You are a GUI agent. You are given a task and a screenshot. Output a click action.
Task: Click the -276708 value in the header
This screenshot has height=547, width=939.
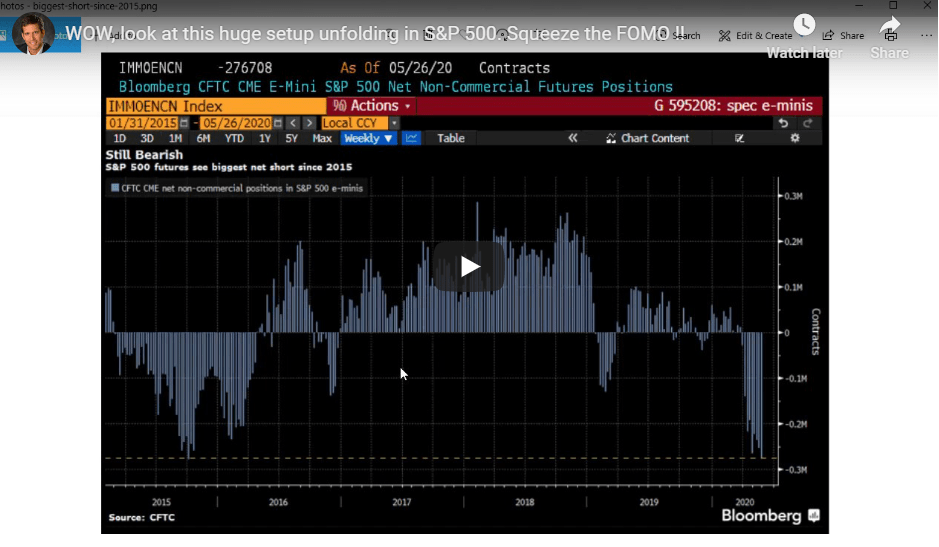244,68
